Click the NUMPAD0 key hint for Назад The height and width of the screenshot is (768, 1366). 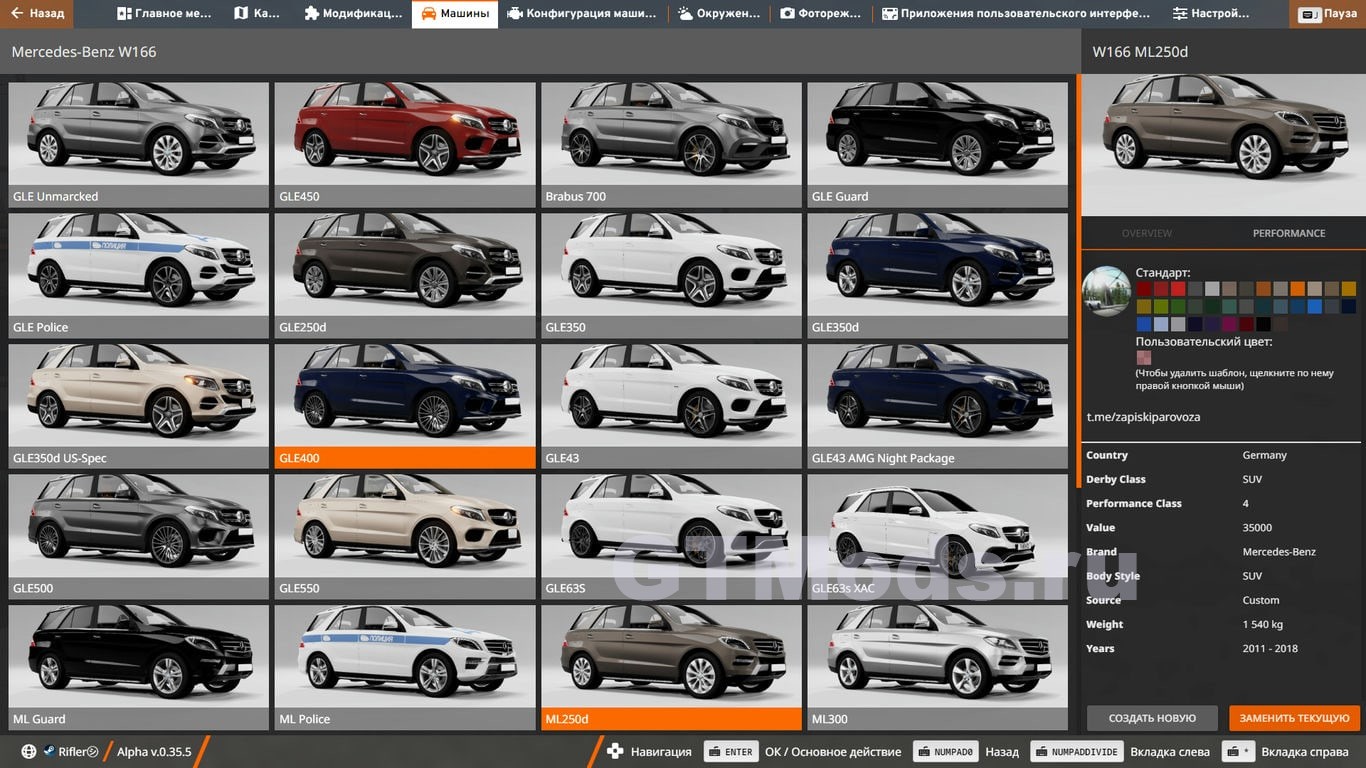(x=944, y=752)
